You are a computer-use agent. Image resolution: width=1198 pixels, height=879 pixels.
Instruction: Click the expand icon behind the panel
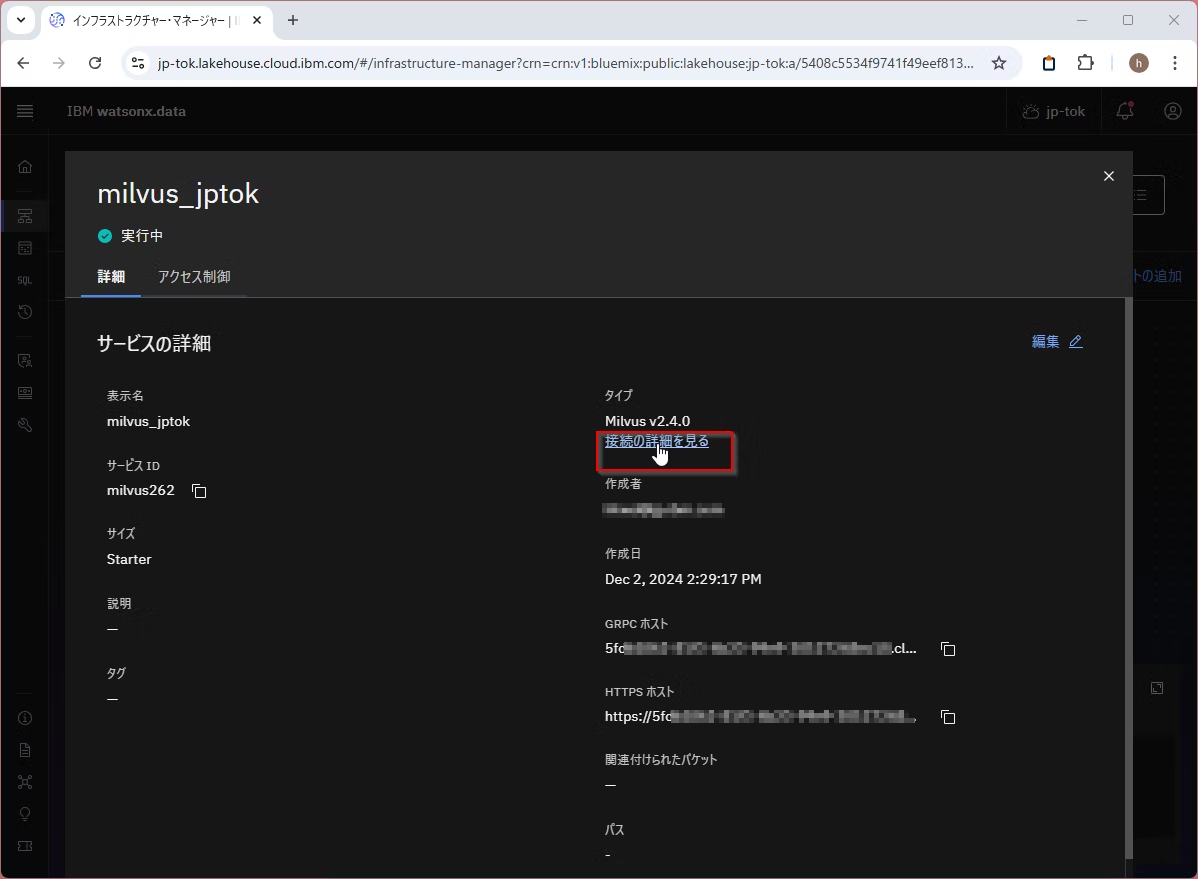pos(1157,688)
